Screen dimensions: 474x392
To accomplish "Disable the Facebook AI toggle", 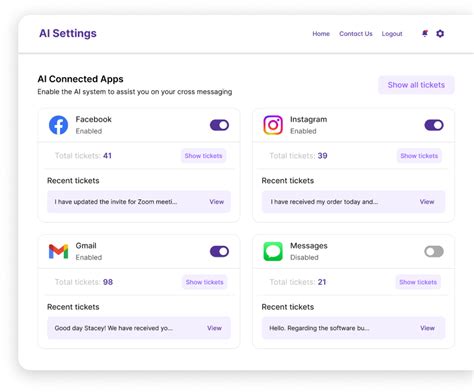I will (x=219, y=125).
